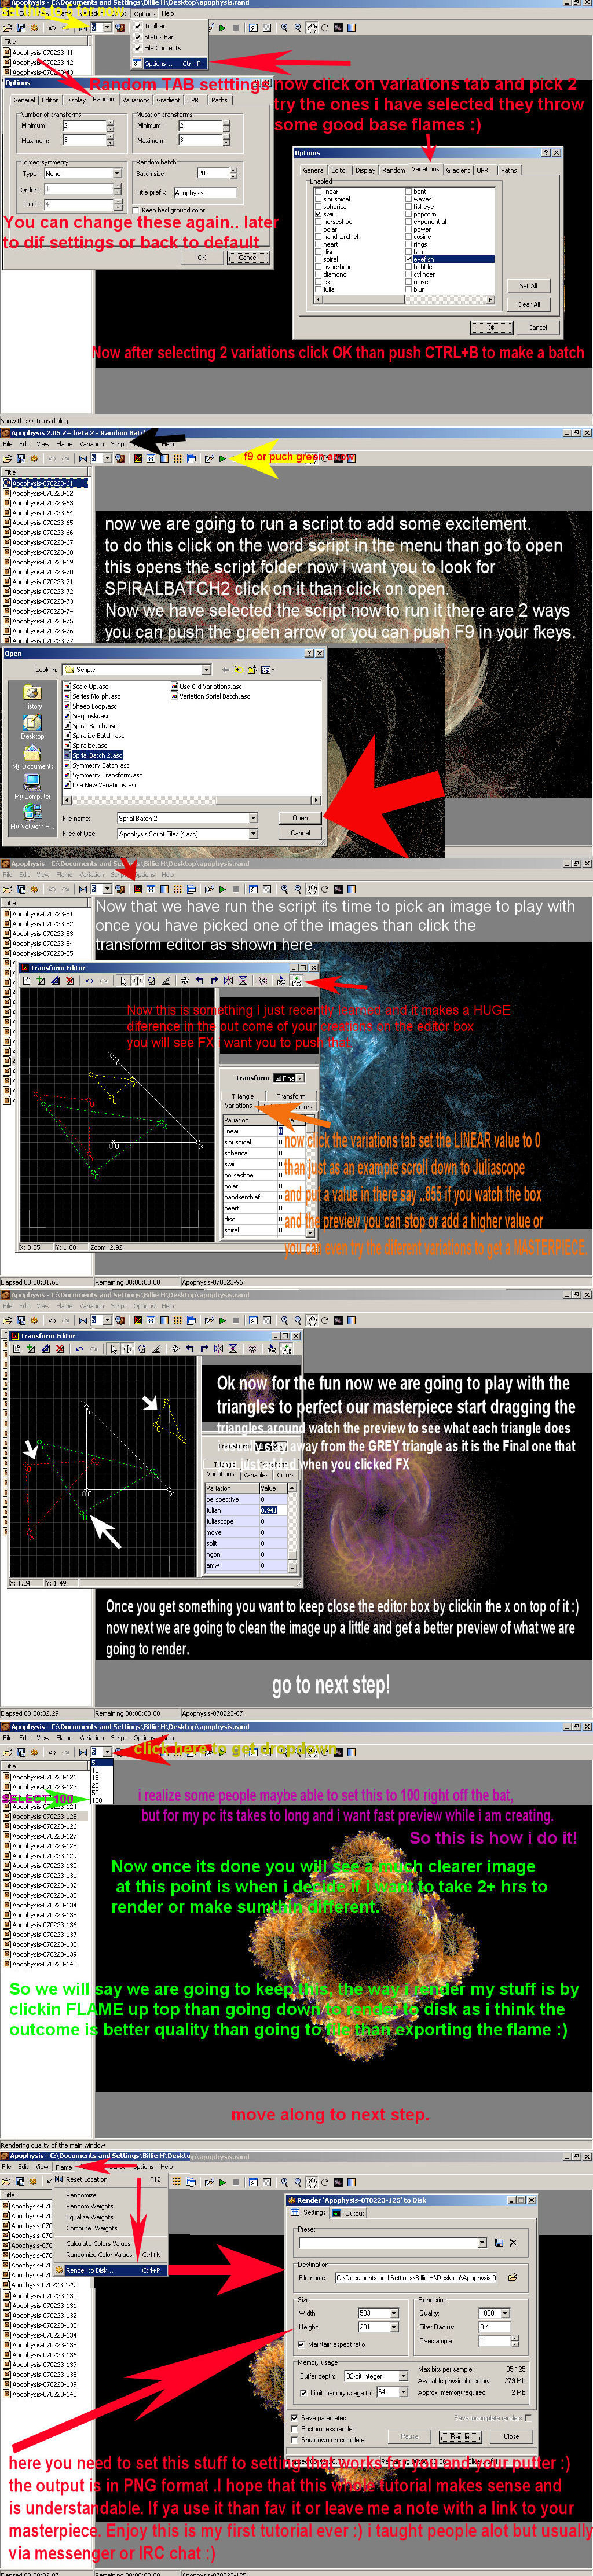Open the Height dropdown showing 291
The image size is (593, 2576).
click(393, 2327)
